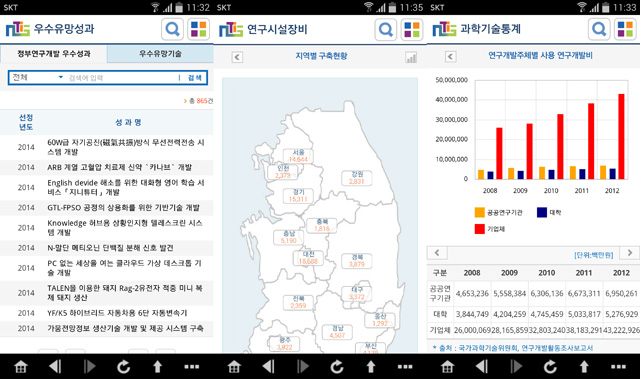Click the 4,653,236 table cell
Viewport: 640px width, 379px height.
tap(472, 293)
